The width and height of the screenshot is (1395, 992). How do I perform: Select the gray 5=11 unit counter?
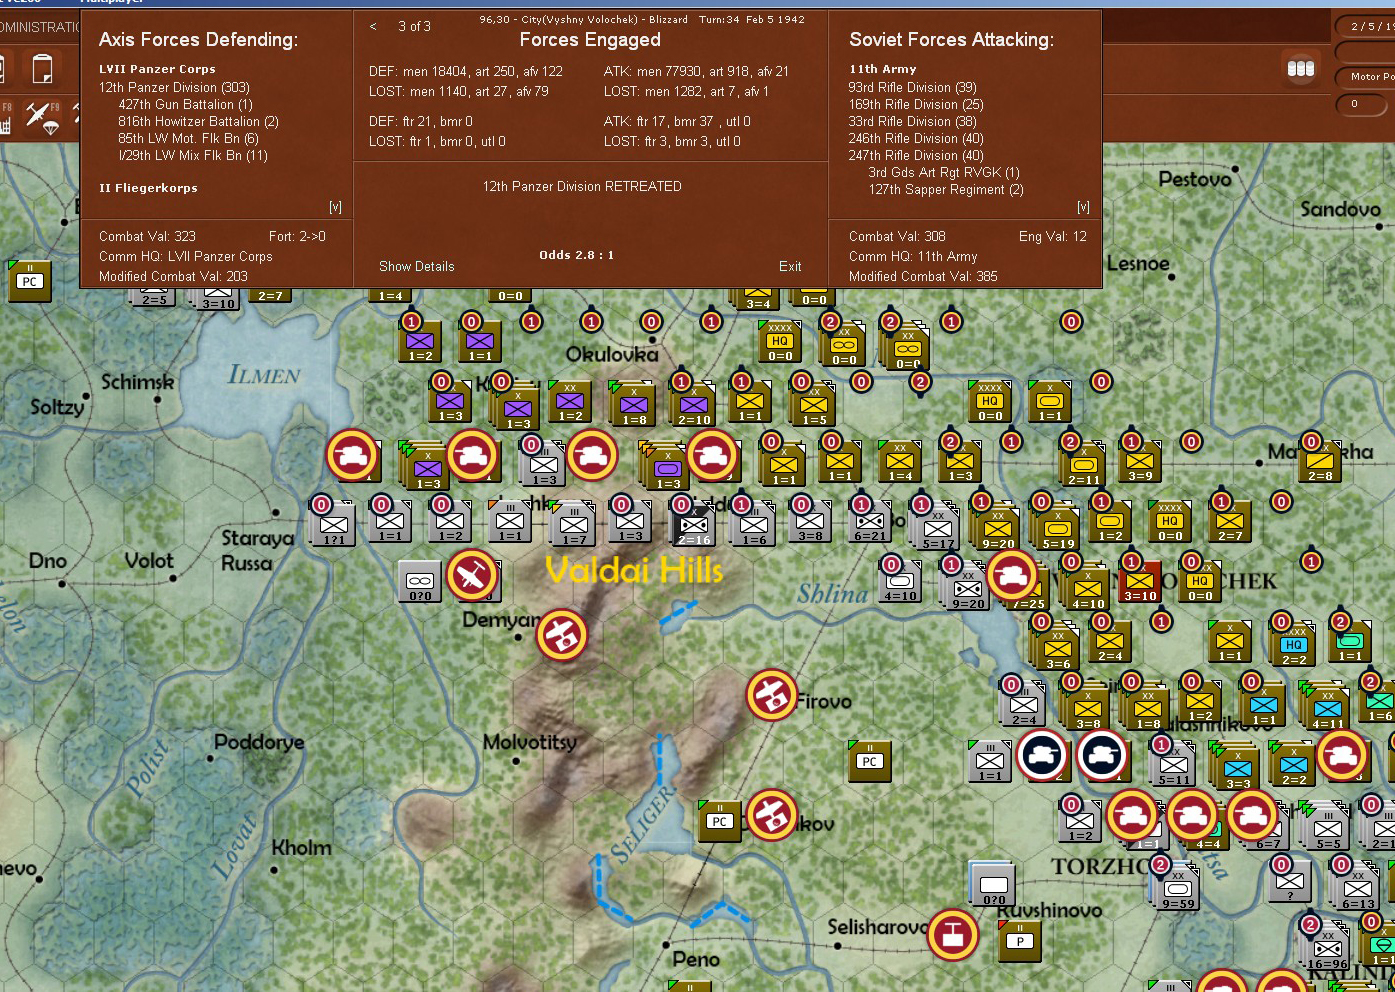click(x=1174, y=764)
